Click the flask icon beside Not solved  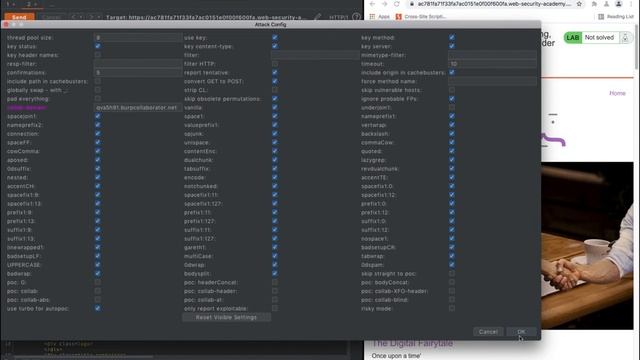click(x=625, y=38)
